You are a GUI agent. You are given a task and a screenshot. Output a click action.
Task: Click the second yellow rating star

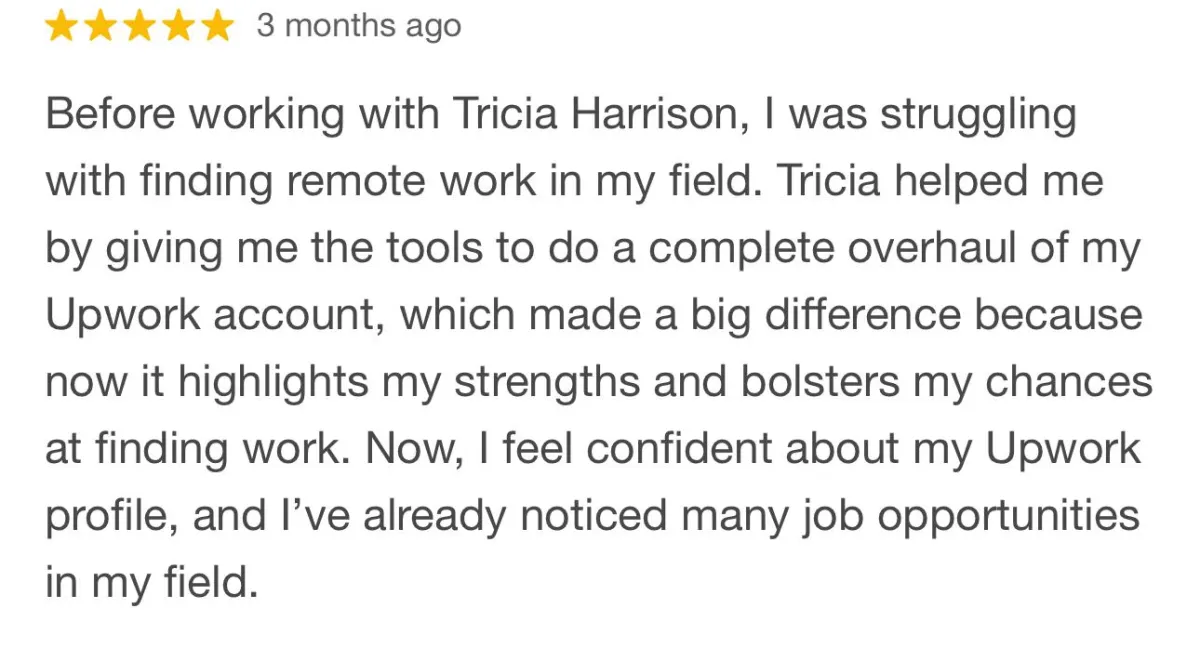[x=100, y=26]
